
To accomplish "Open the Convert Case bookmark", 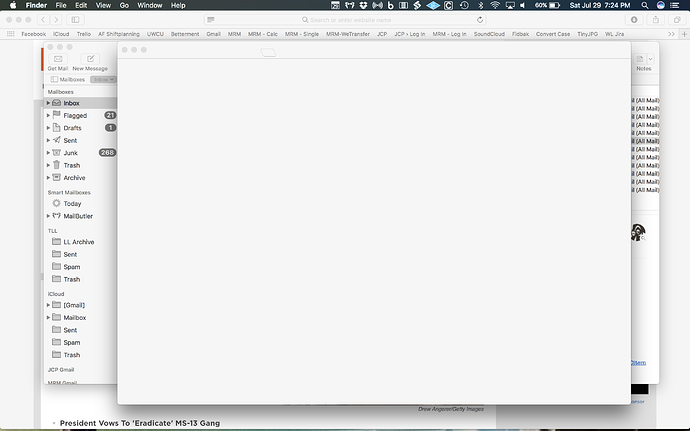I will pos(553,34).
